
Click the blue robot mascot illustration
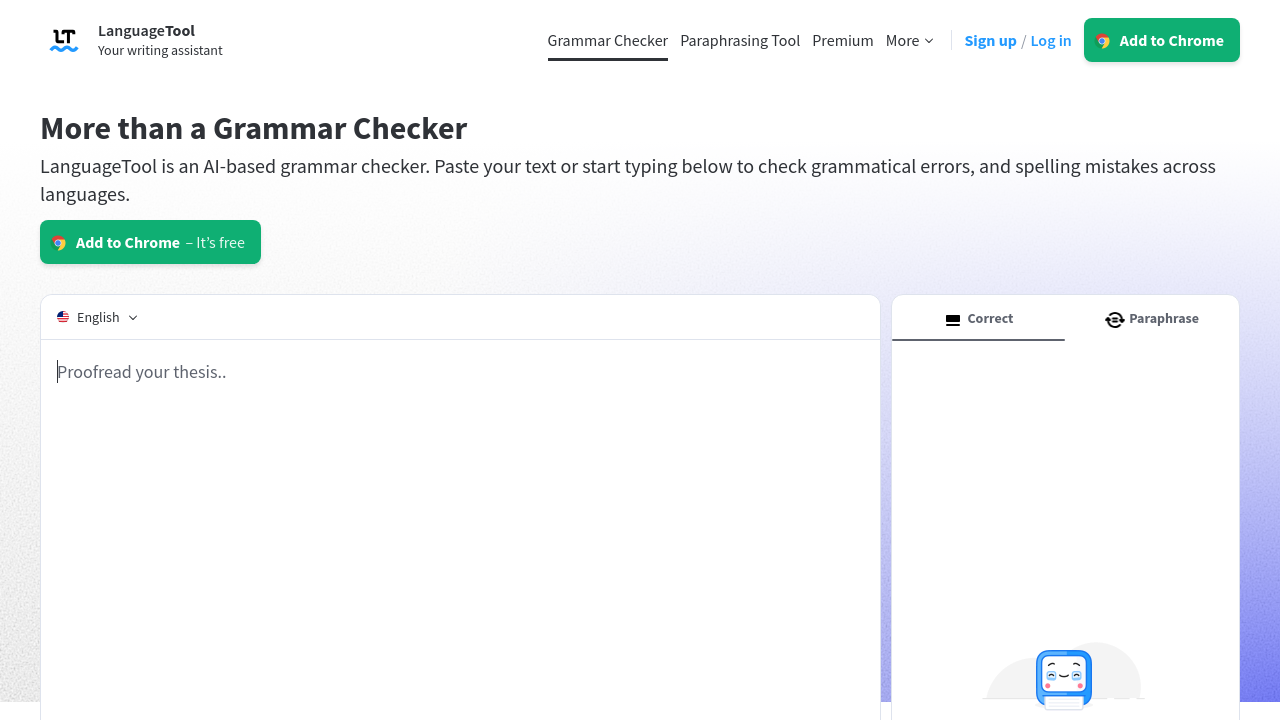tap(1063, 679)
